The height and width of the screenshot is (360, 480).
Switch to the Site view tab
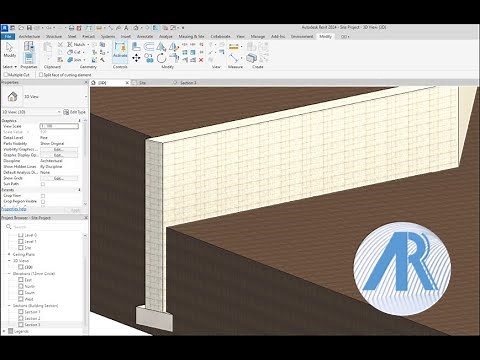tap(142, 83)
